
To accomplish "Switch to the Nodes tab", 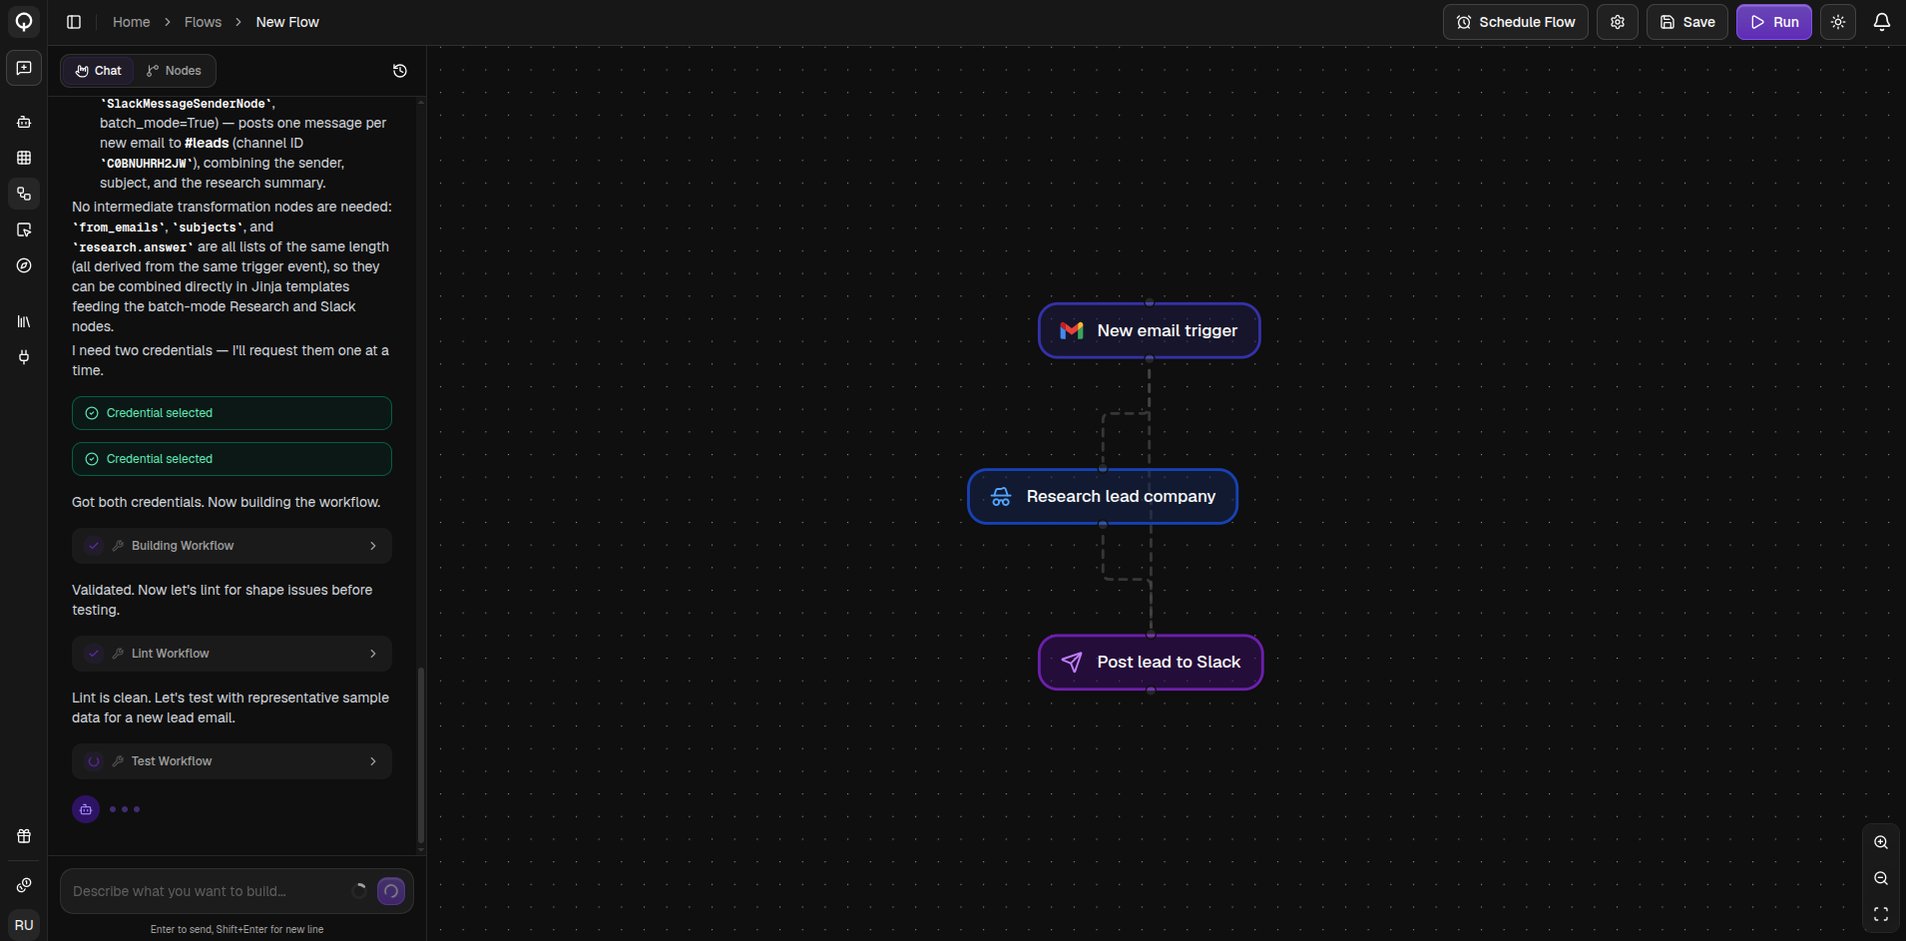I will coord(174,71).
